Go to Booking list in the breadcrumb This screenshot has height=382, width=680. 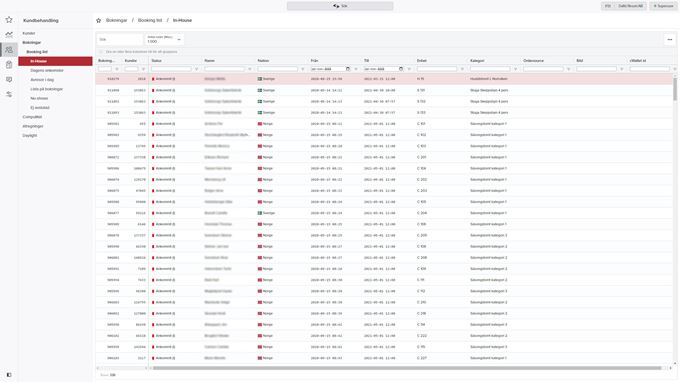point(150,20)
